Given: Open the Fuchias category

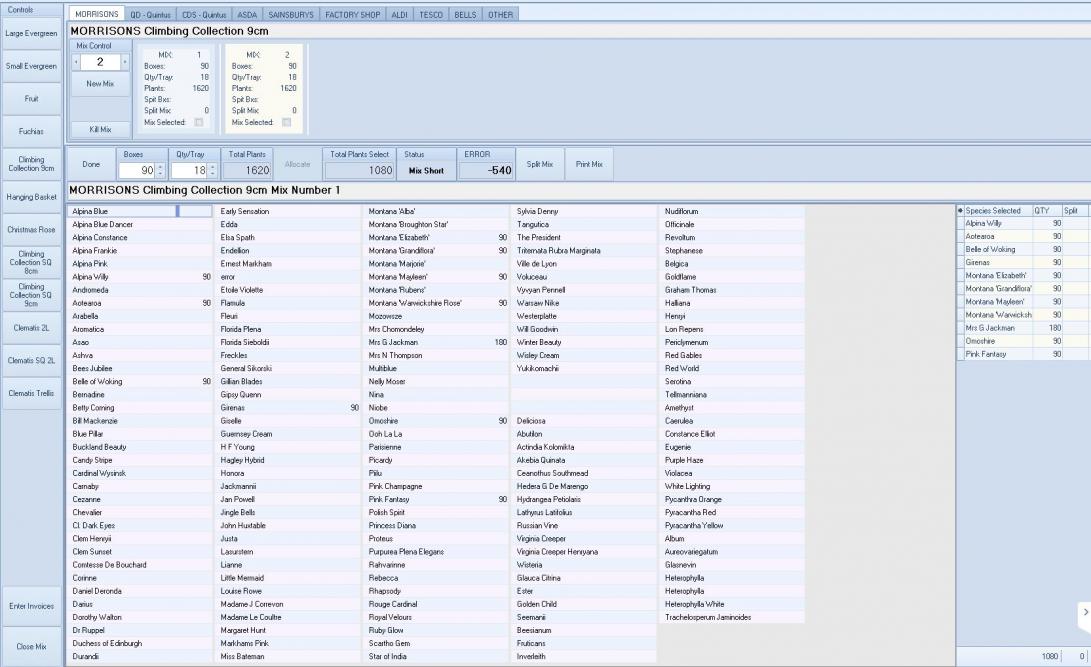Looking at the screenshot, I should pos(31,131).
